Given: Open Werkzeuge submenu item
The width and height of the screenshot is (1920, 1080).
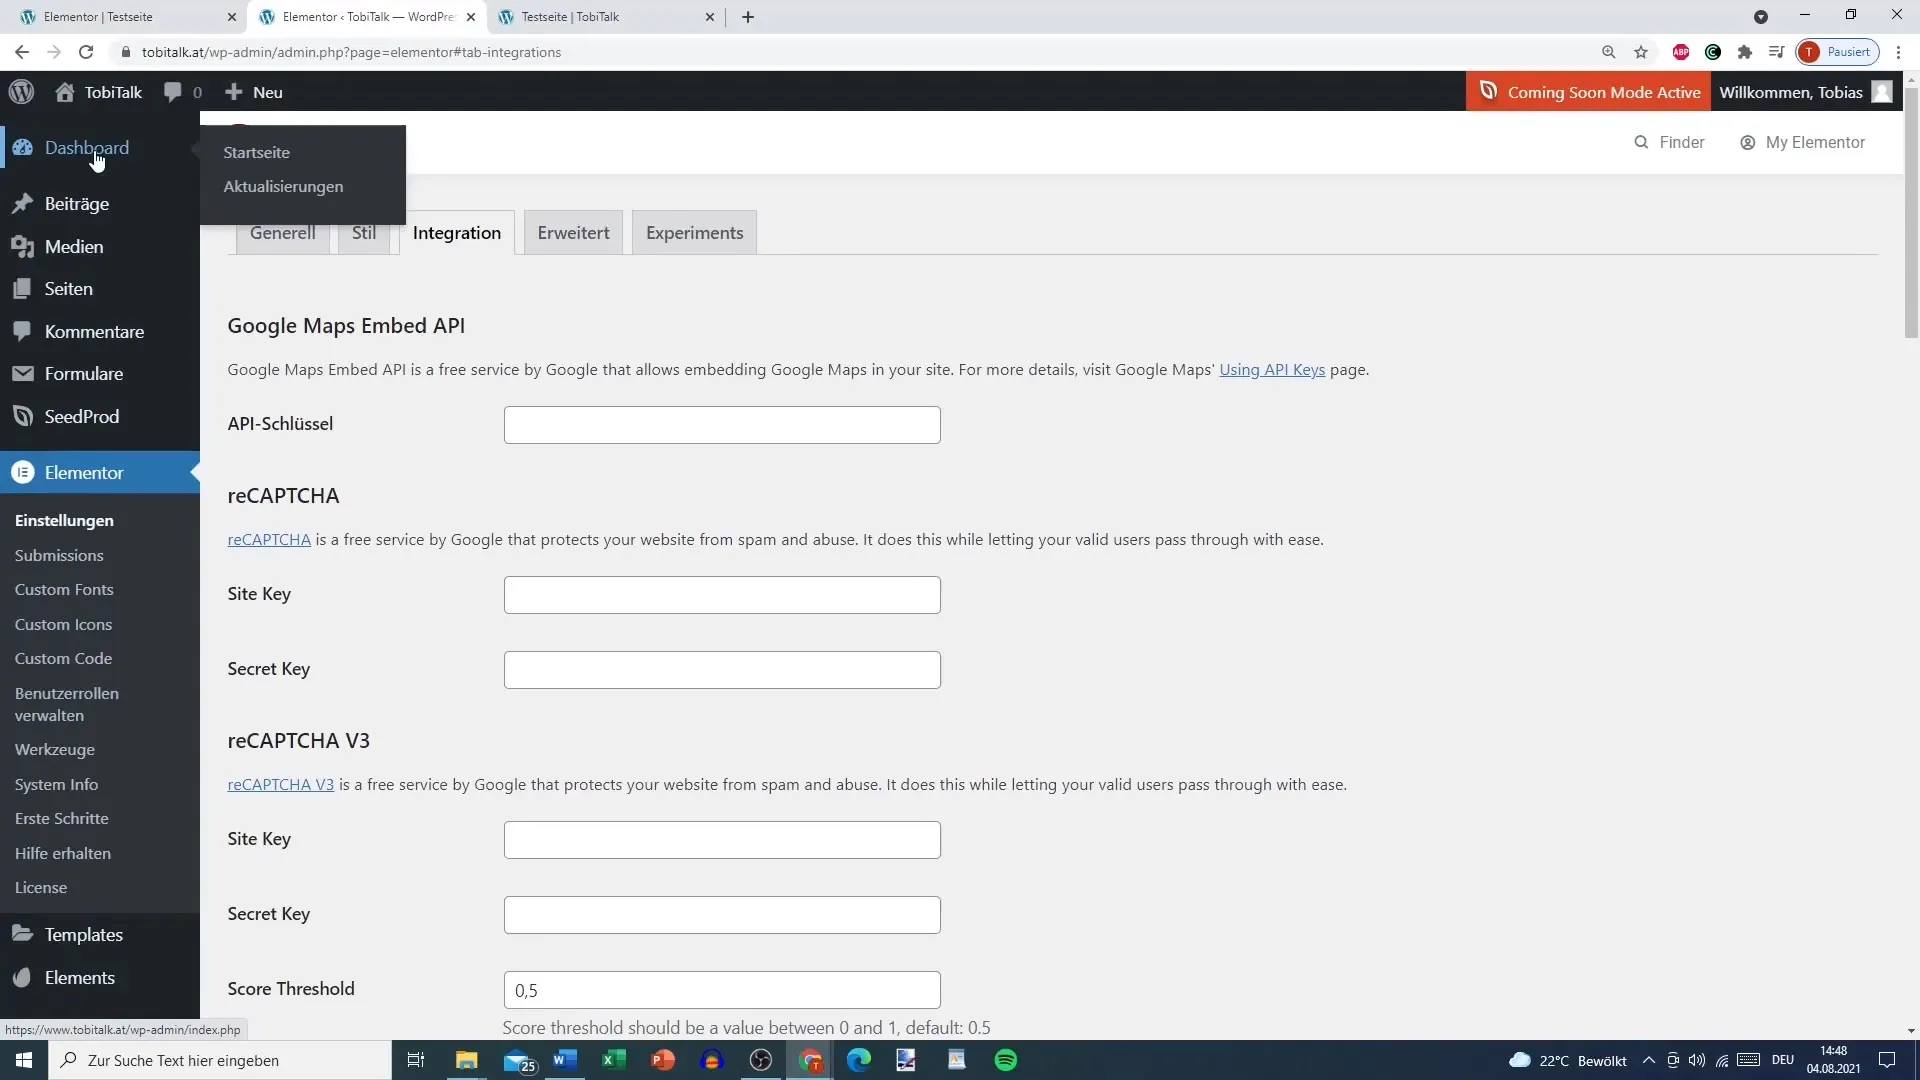Looking at the screenshot, I should [55, 750].
